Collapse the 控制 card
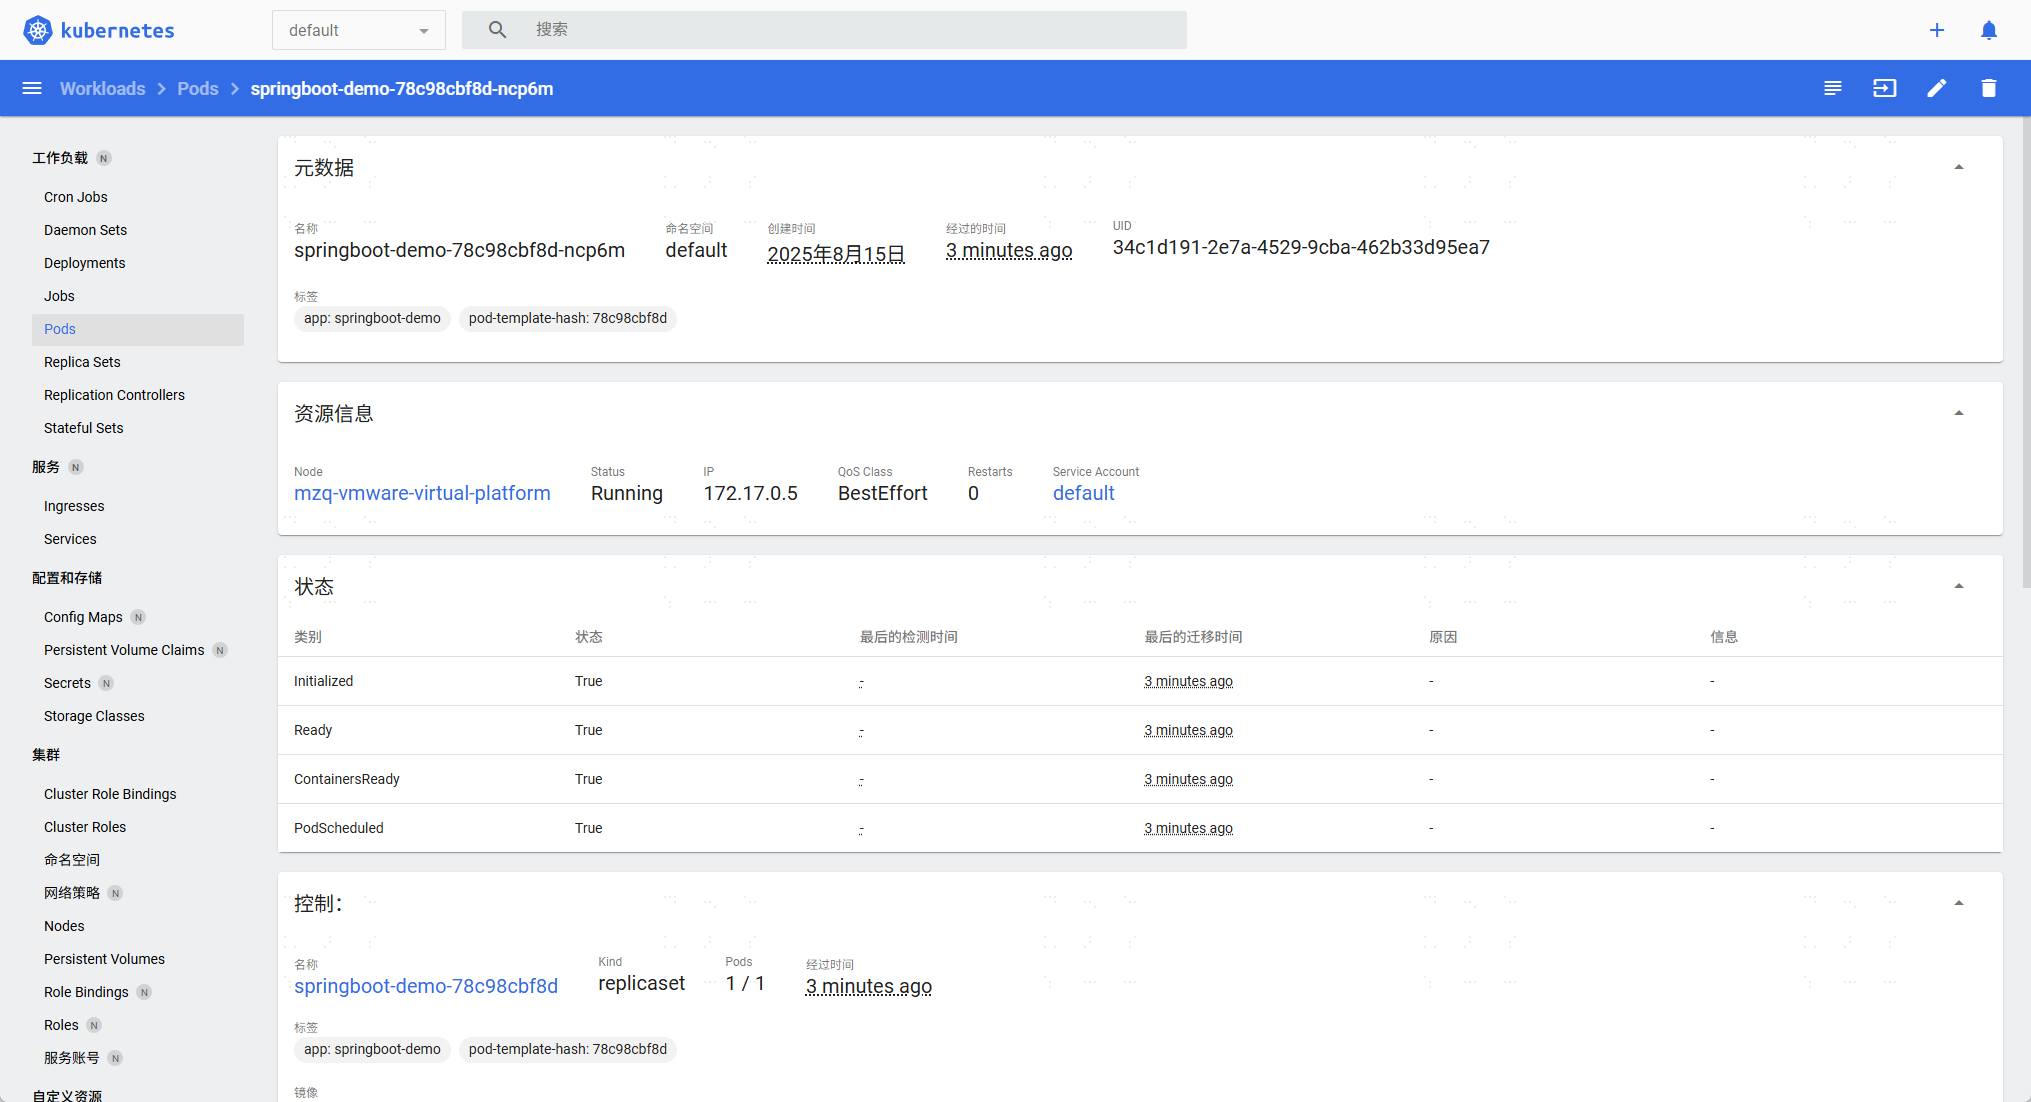2031x1102 pixels. coord(1958,903)
